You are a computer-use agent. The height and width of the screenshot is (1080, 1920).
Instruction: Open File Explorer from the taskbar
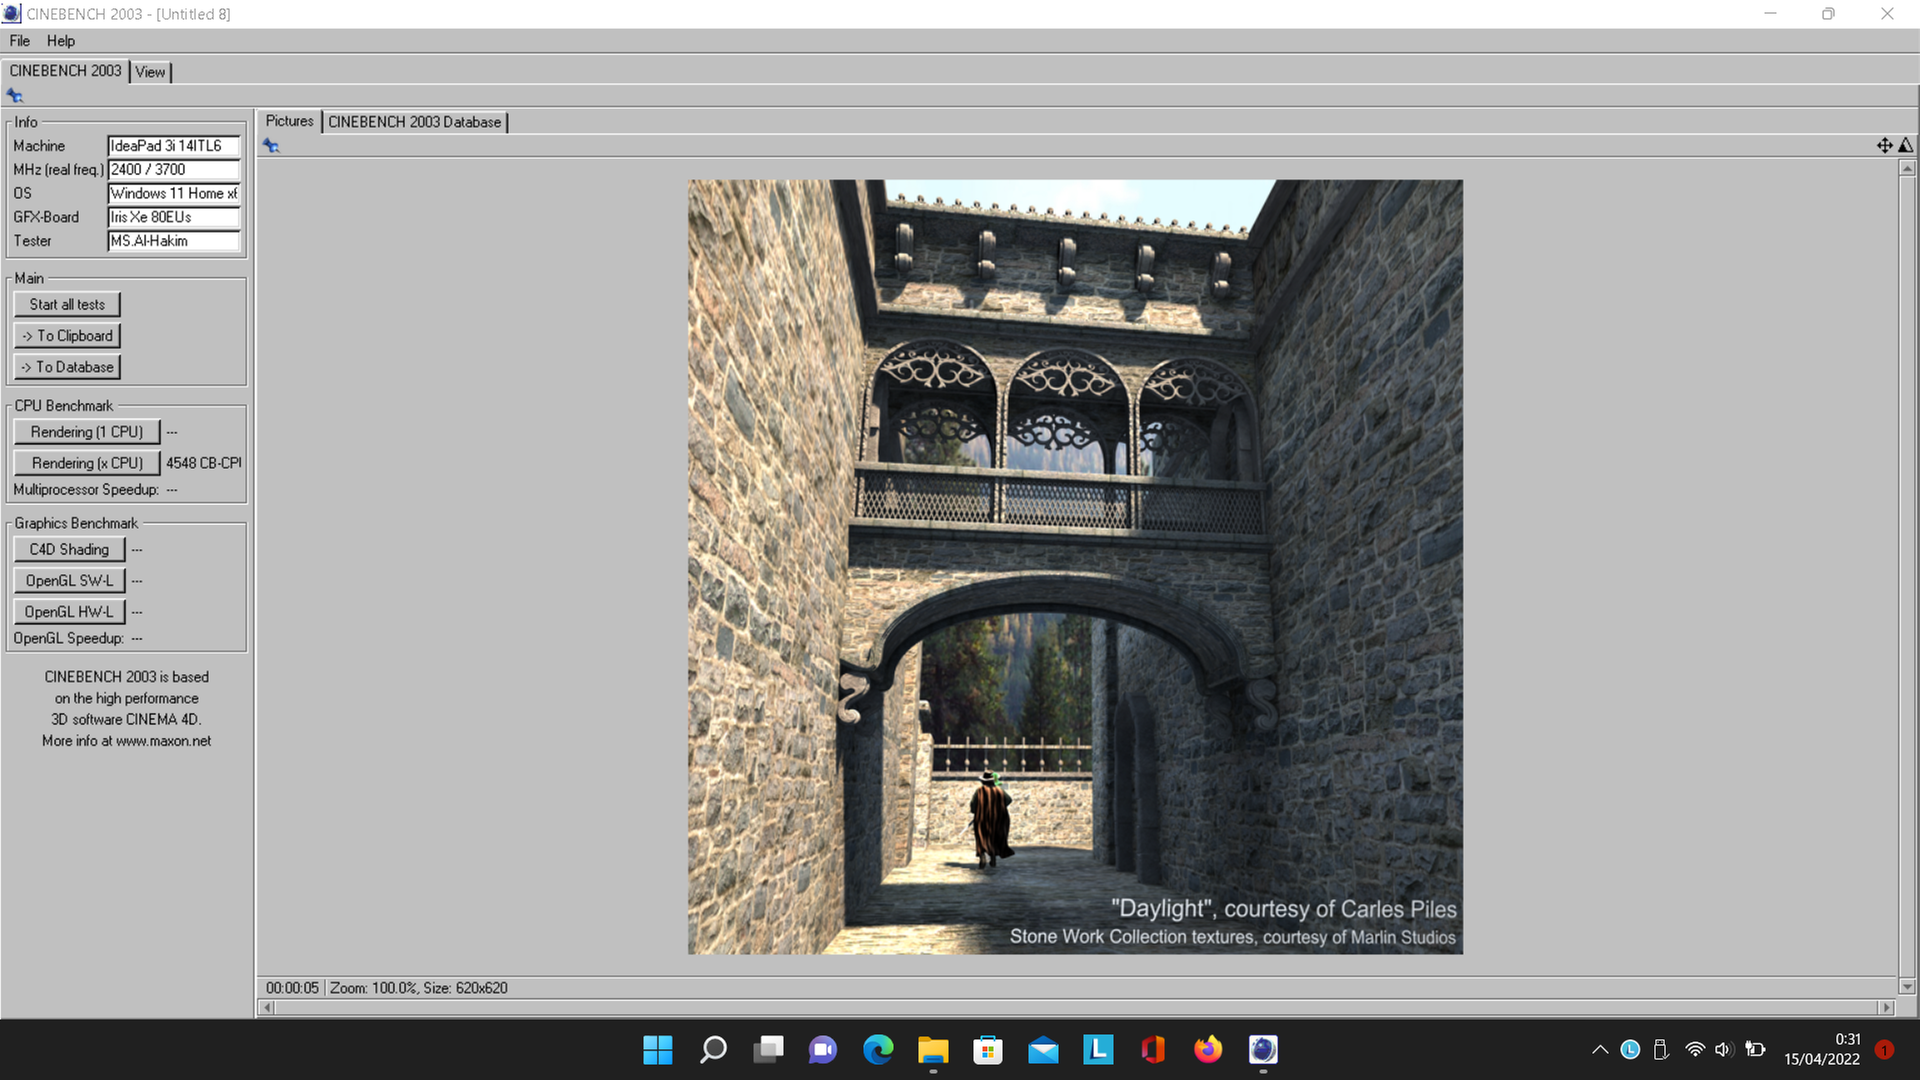click(x=933, y=1050)
